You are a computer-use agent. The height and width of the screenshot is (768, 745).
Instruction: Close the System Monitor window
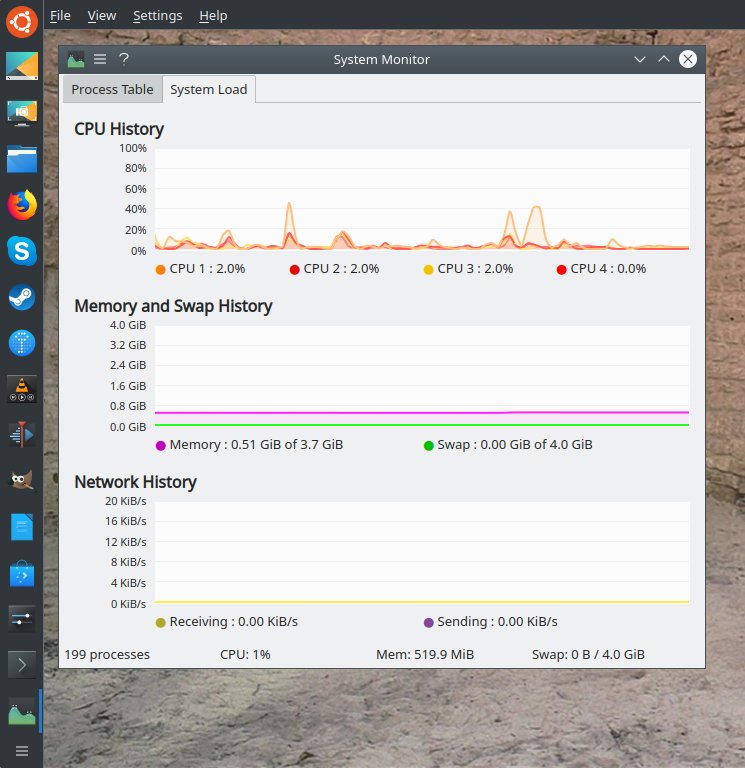pos(688,59)
